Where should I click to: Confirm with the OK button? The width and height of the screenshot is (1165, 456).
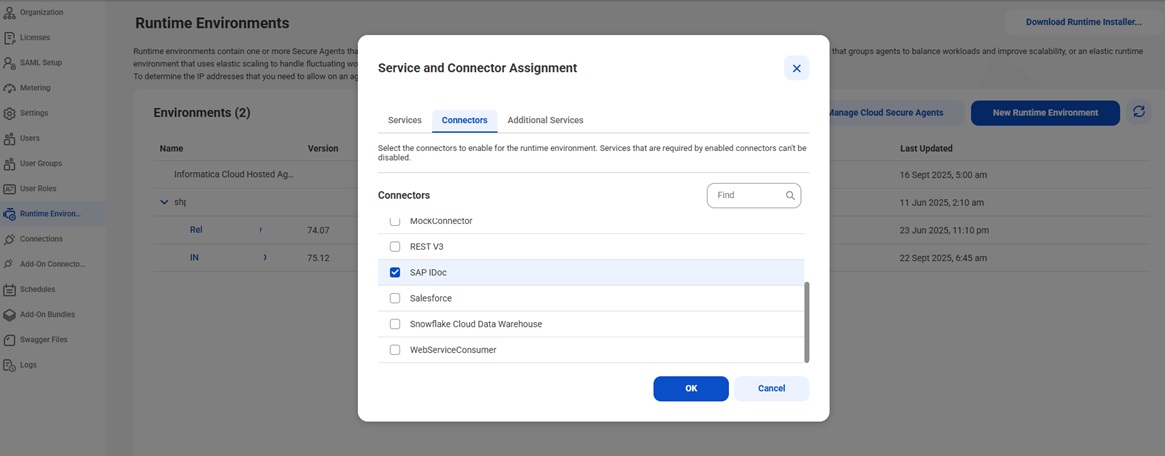(691, 388)
